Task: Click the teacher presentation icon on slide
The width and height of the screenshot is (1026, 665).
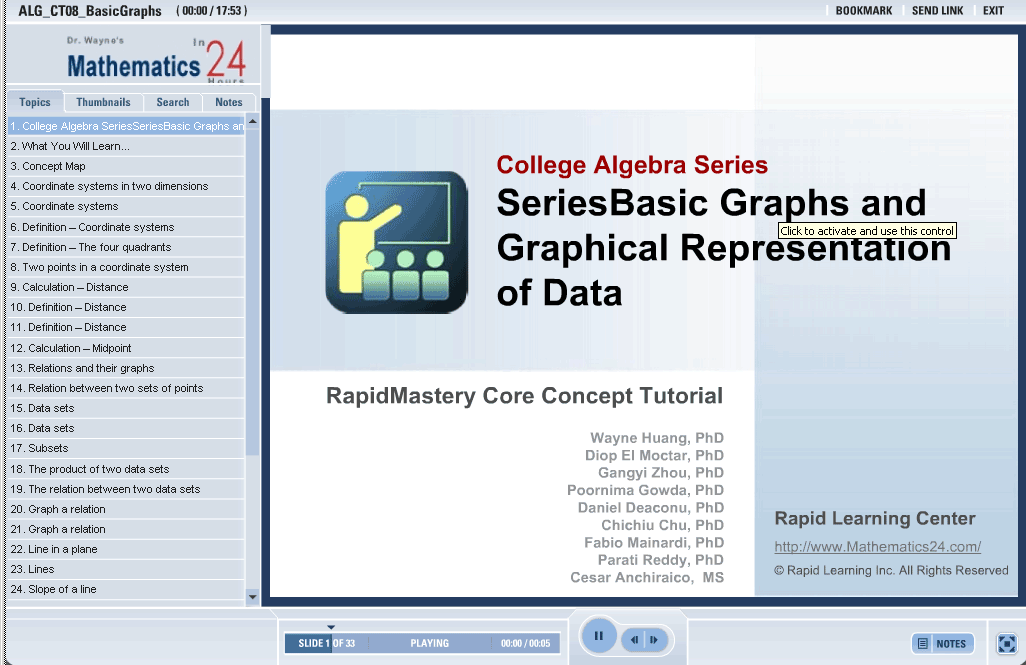Action: coord(396,242)
